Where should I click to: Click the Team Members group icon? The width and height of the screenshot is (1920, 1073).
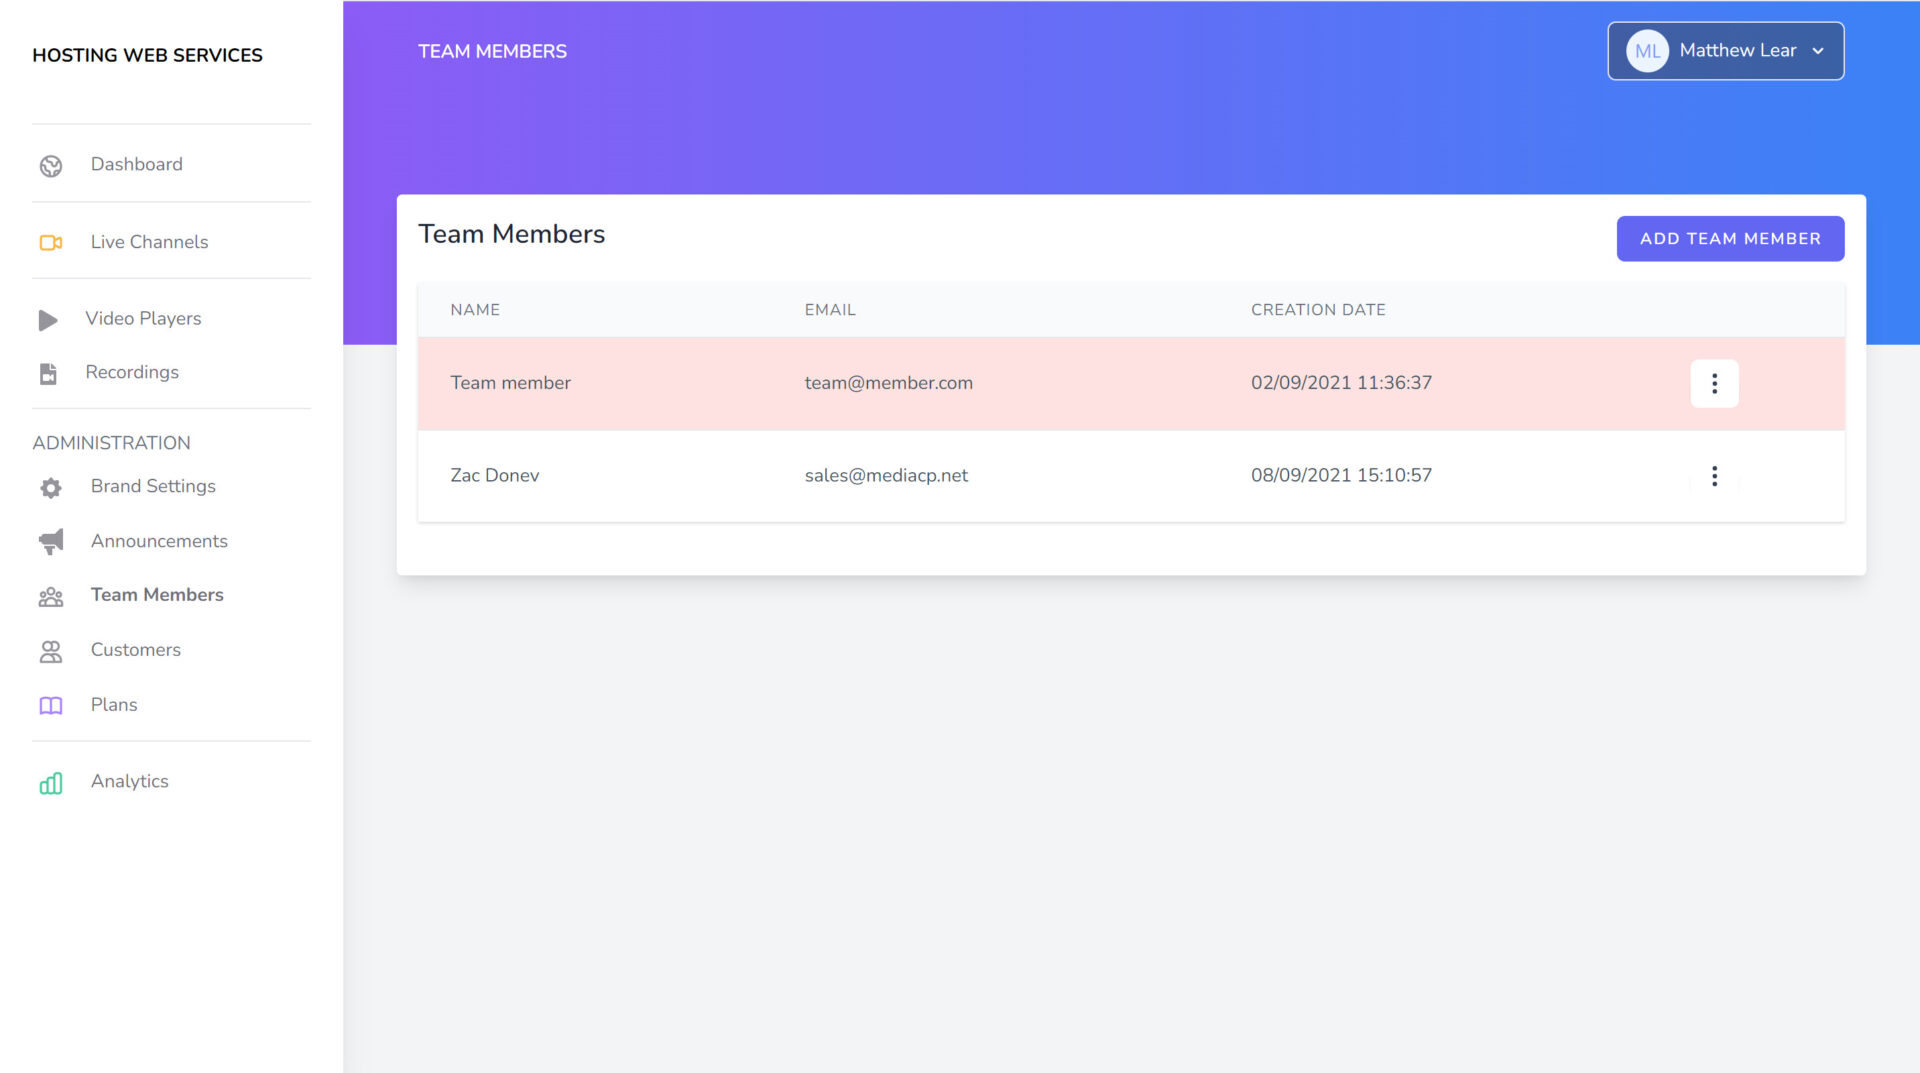click(x=51, y=597)
